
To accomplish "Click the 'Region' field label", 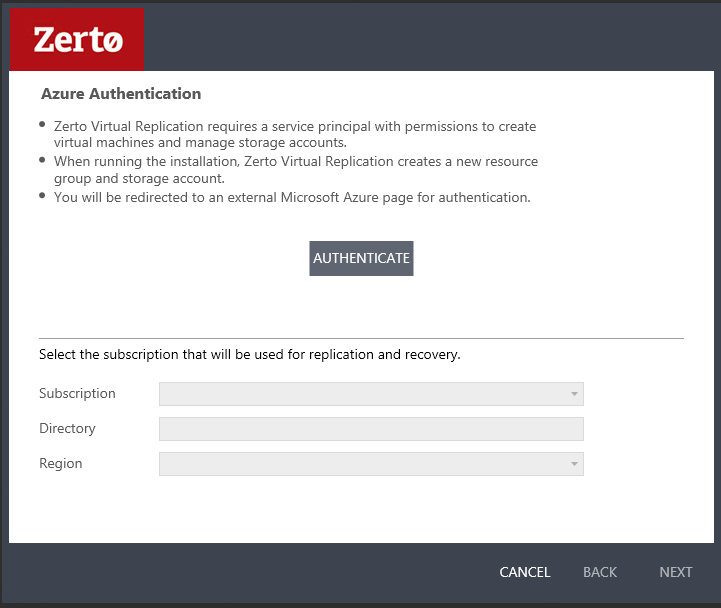I will 61,463.
